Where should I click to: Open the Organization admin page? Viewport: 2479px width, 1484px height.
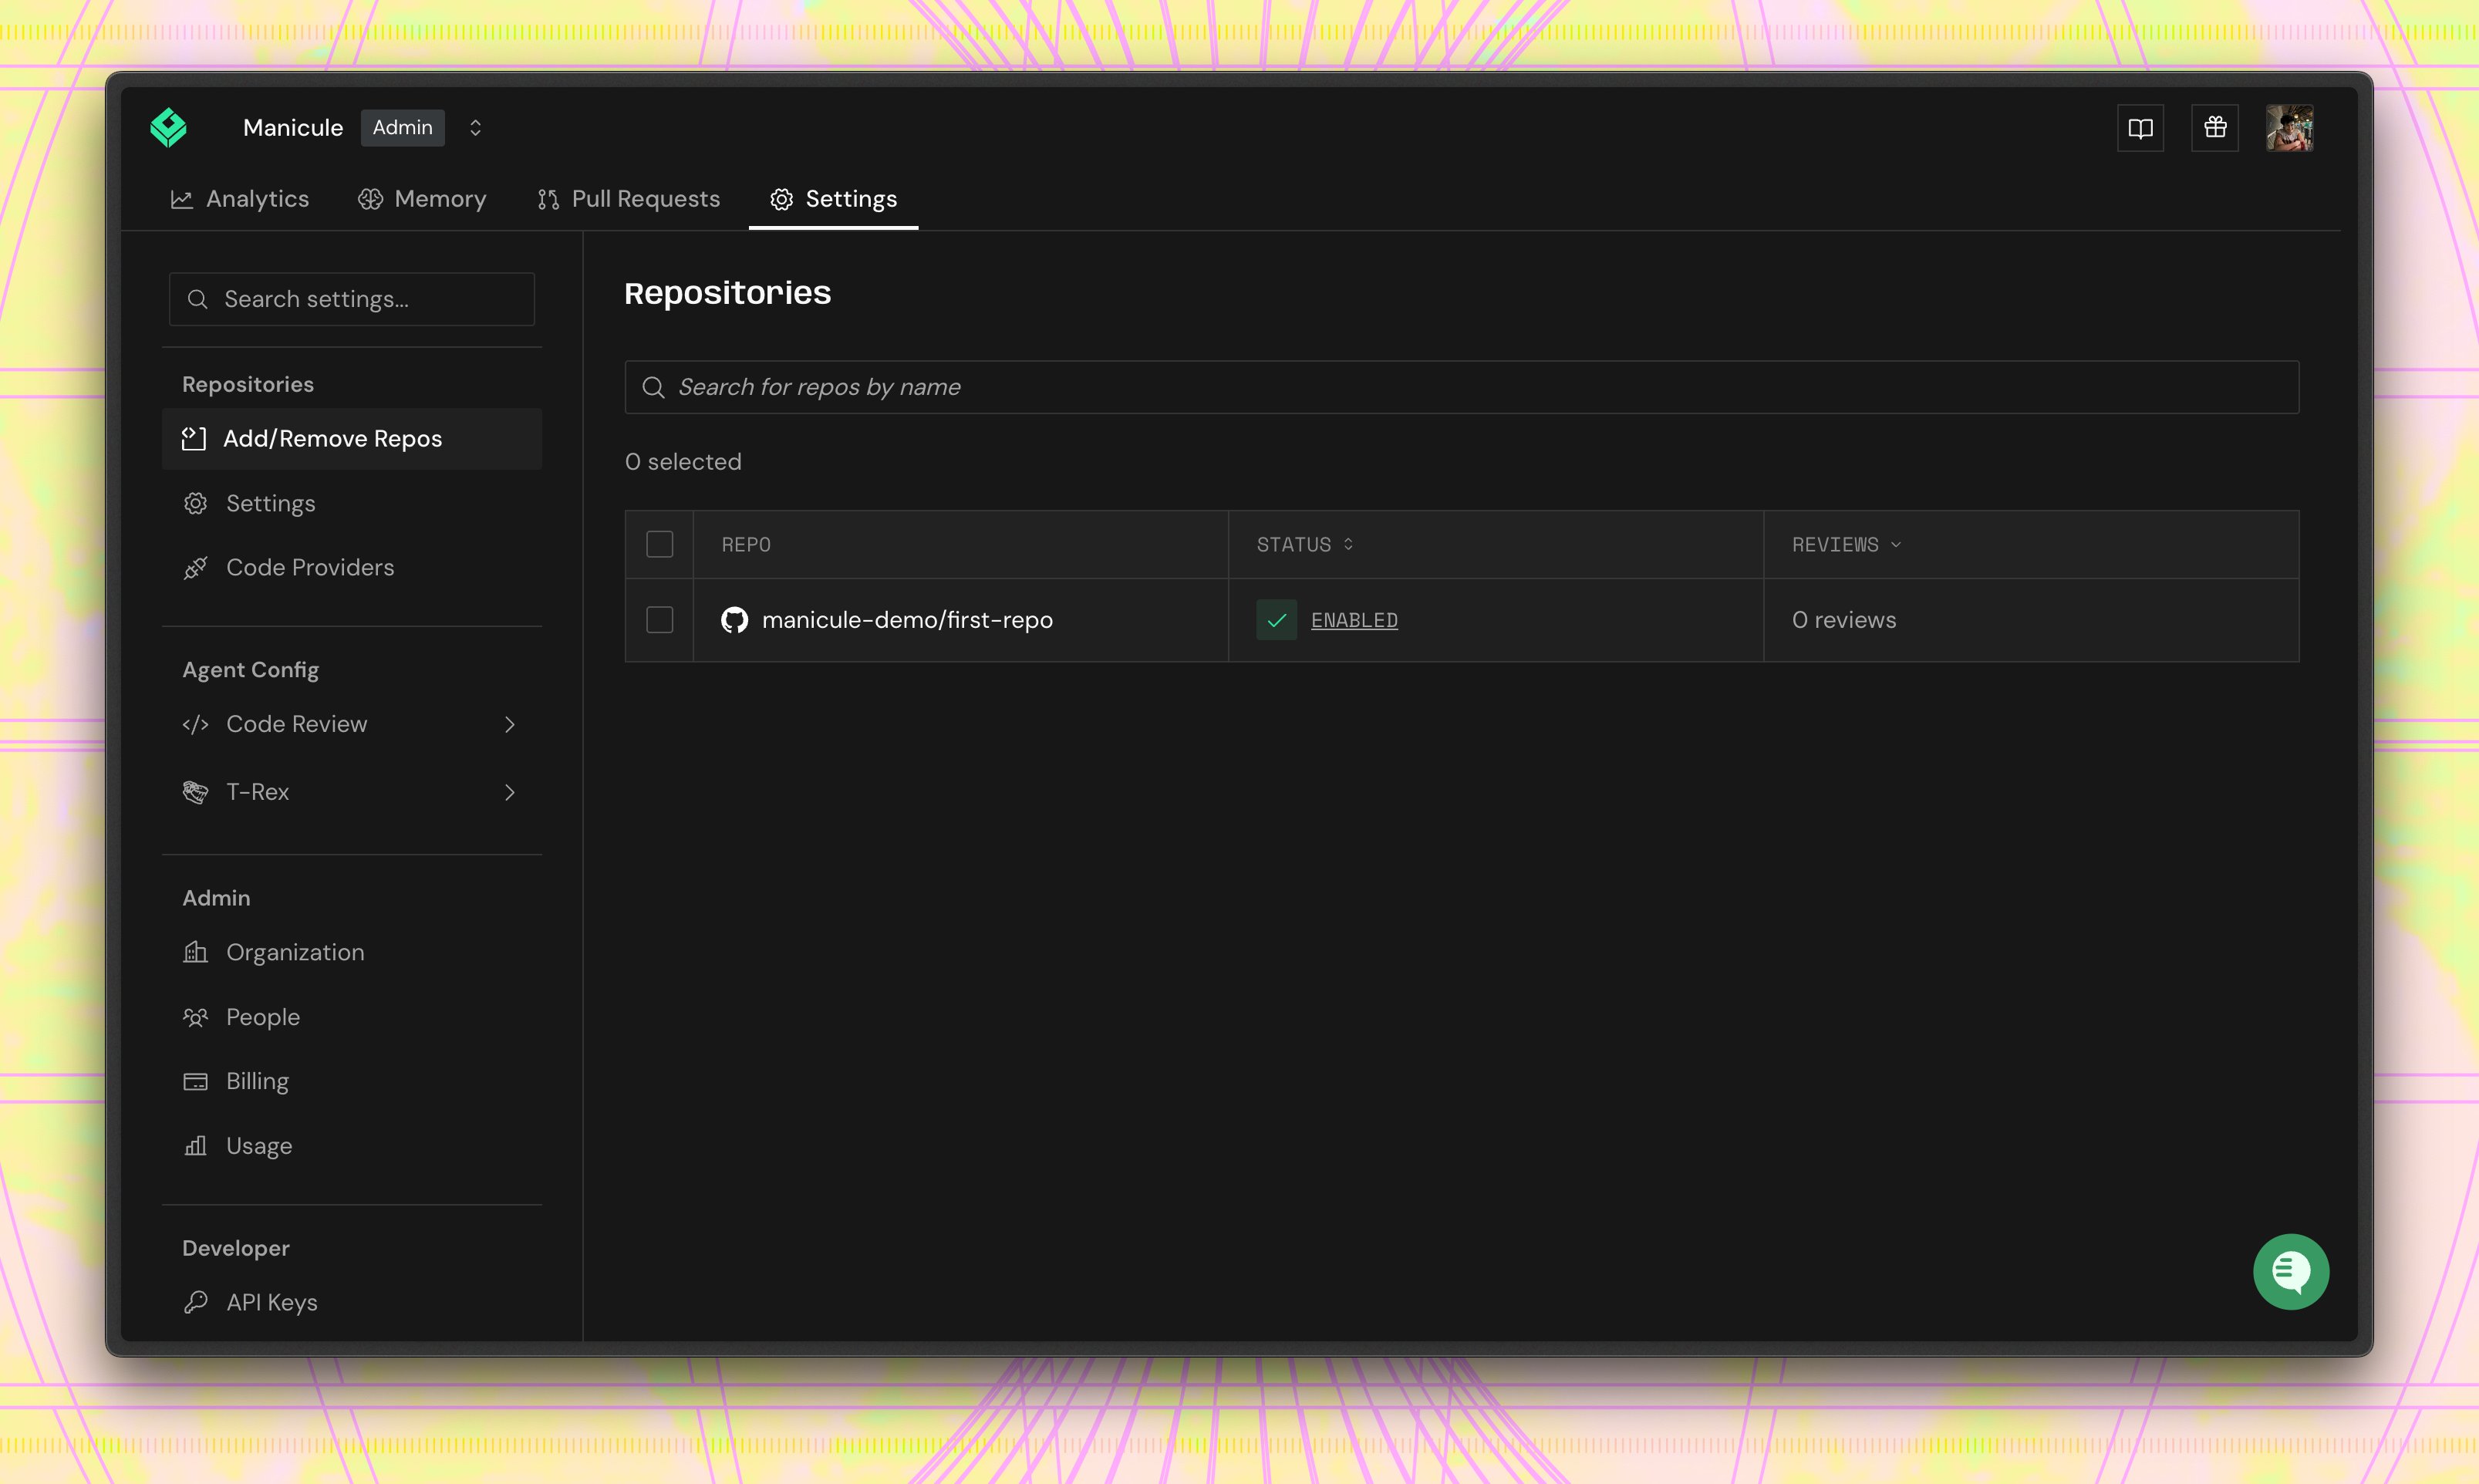(351, 952)
